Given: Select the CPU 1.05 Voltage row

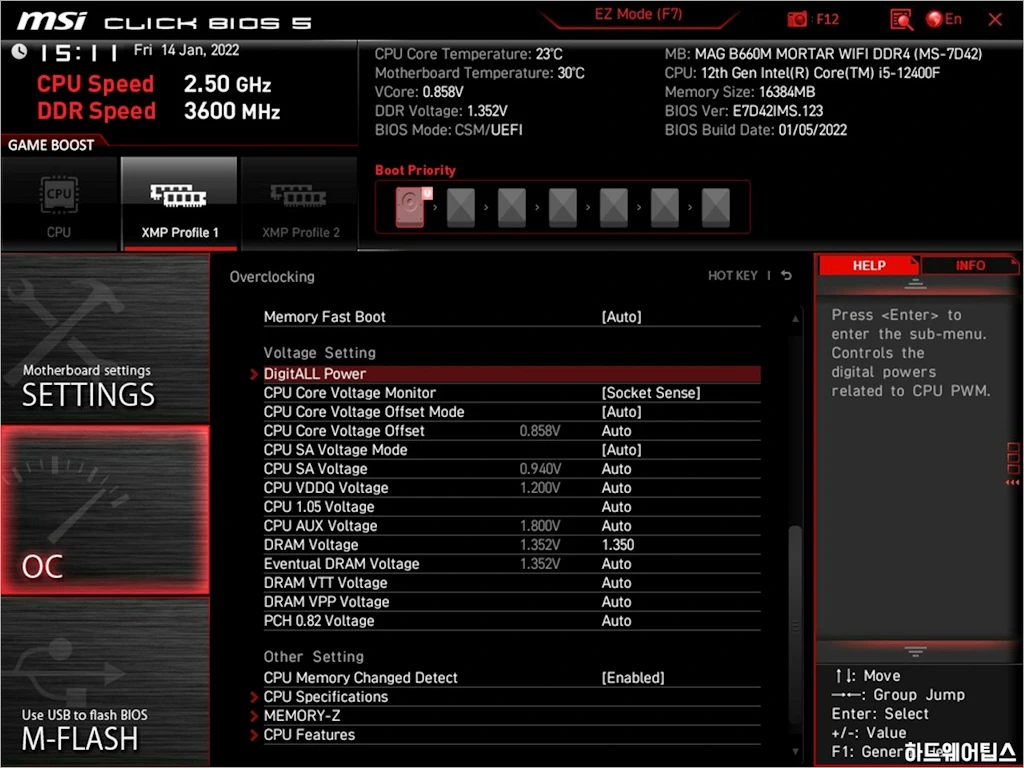Looking at the screenshot, I should tap(512, 507).
